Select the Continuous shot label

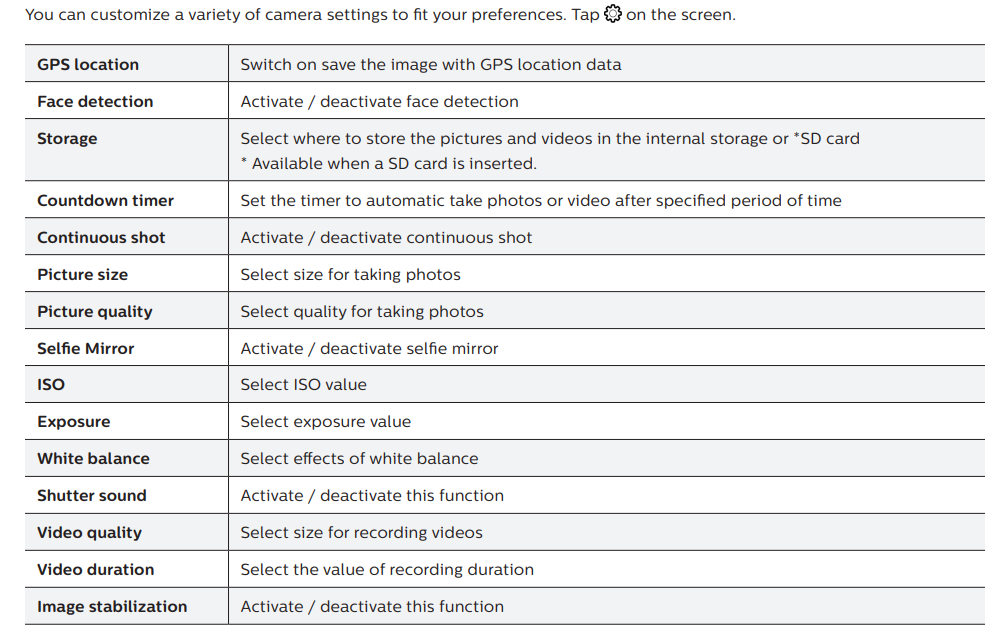[101, 237]
